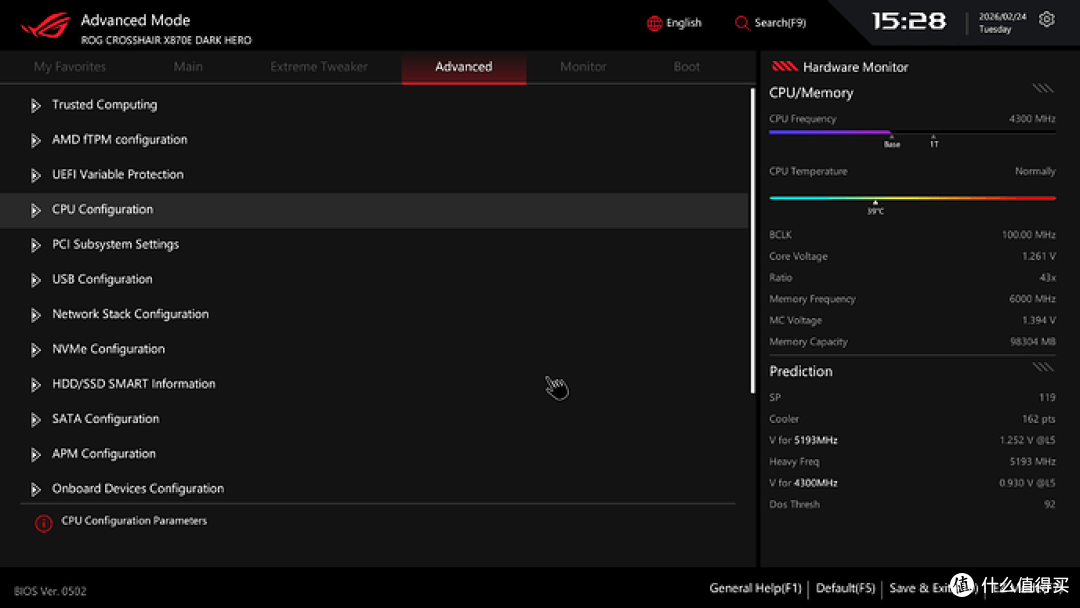Click Search(F9) label
This screenshot has height=608, width=1080.
[x=780, y=23]
